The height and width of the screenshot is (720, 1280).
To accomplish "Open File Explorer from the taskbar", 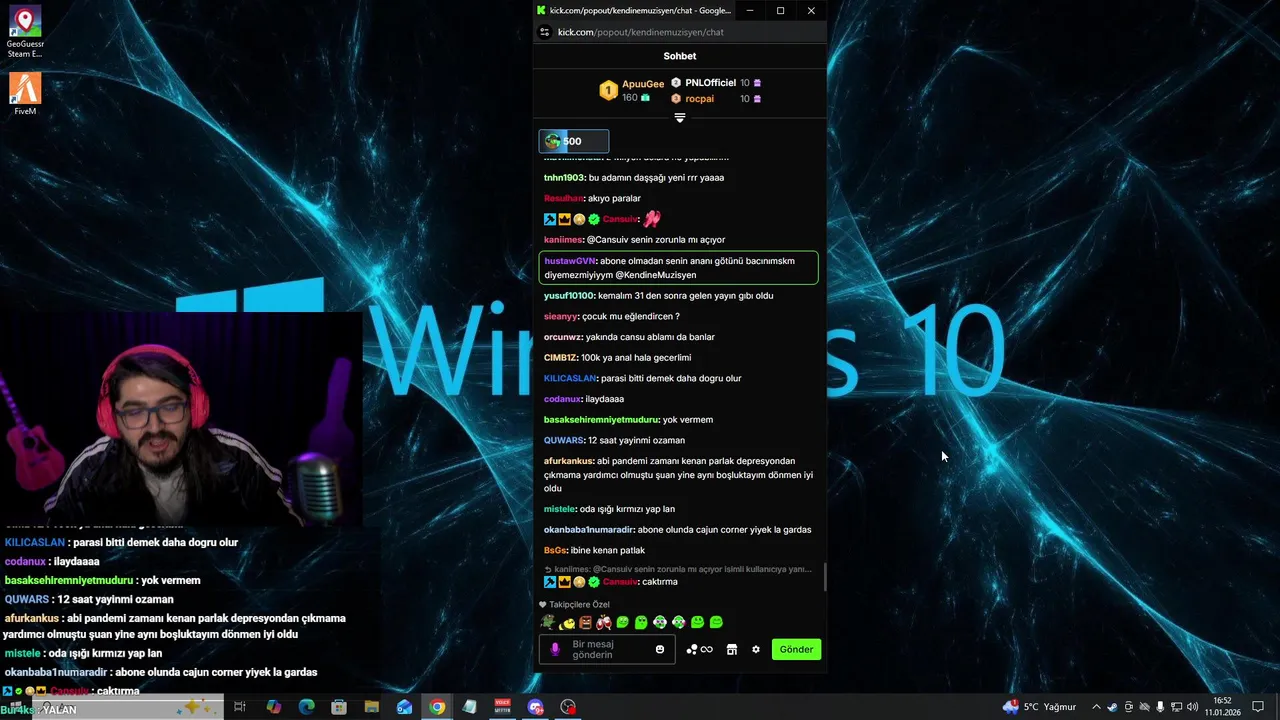I will [x=371, y=707].
